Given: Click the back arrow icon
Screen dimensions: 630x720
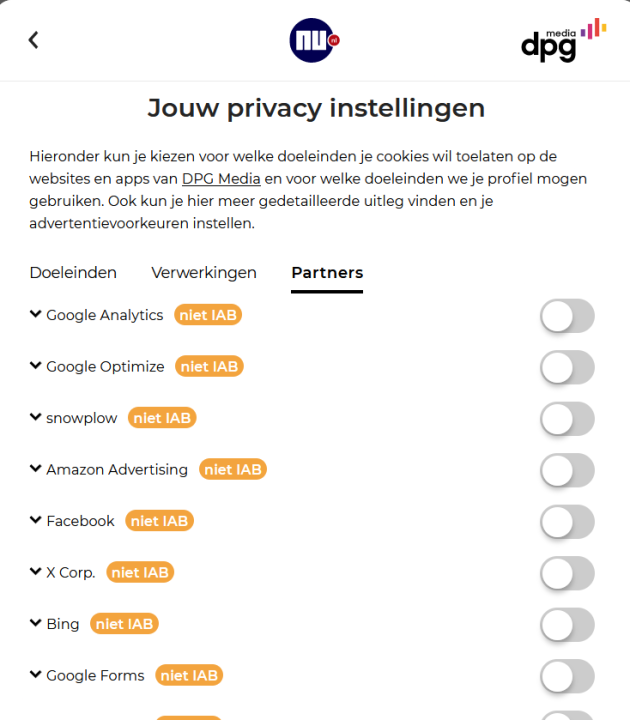Looking at the screenshot, I should coord(33,40).
